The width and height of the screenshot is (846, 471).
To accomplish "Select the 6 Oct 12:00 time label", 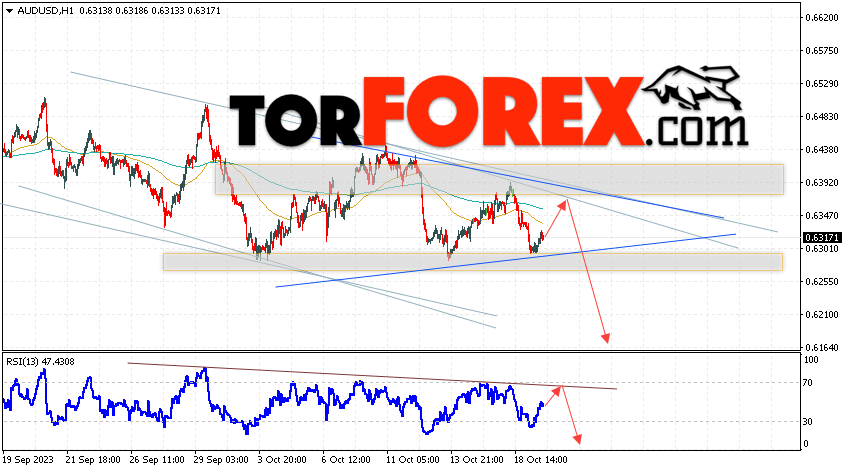I will [x=346, y=460].
